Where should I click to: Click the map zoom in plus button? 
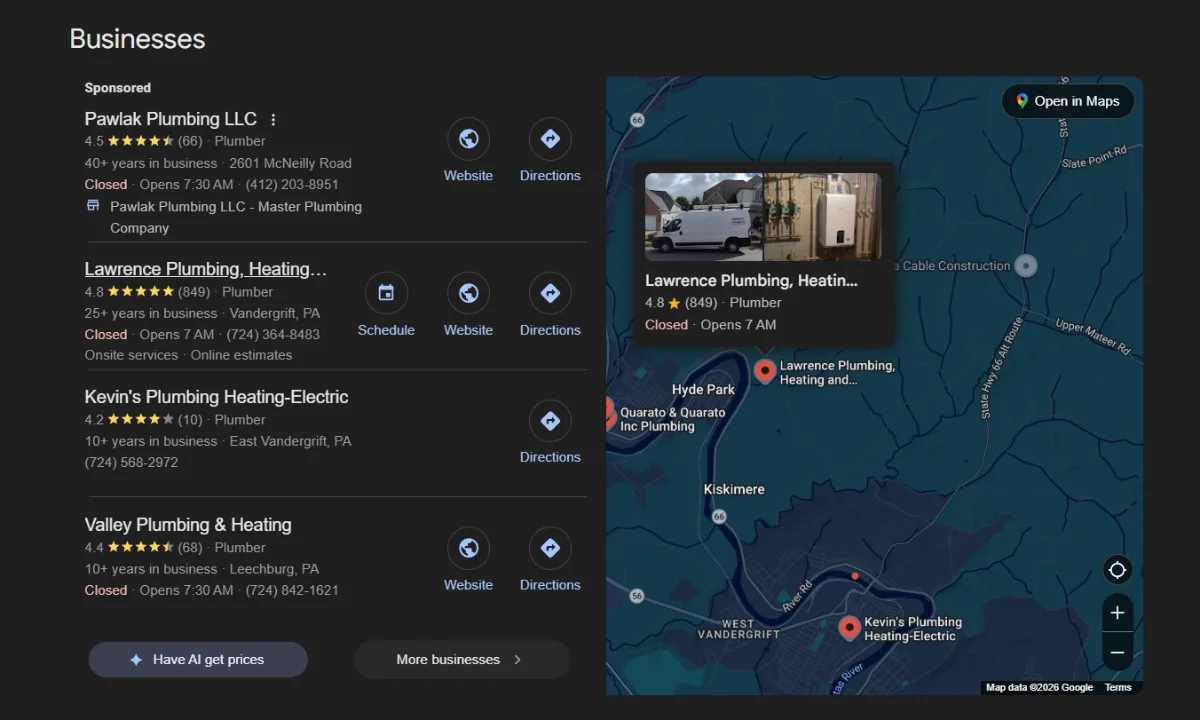click(1118, 613)
